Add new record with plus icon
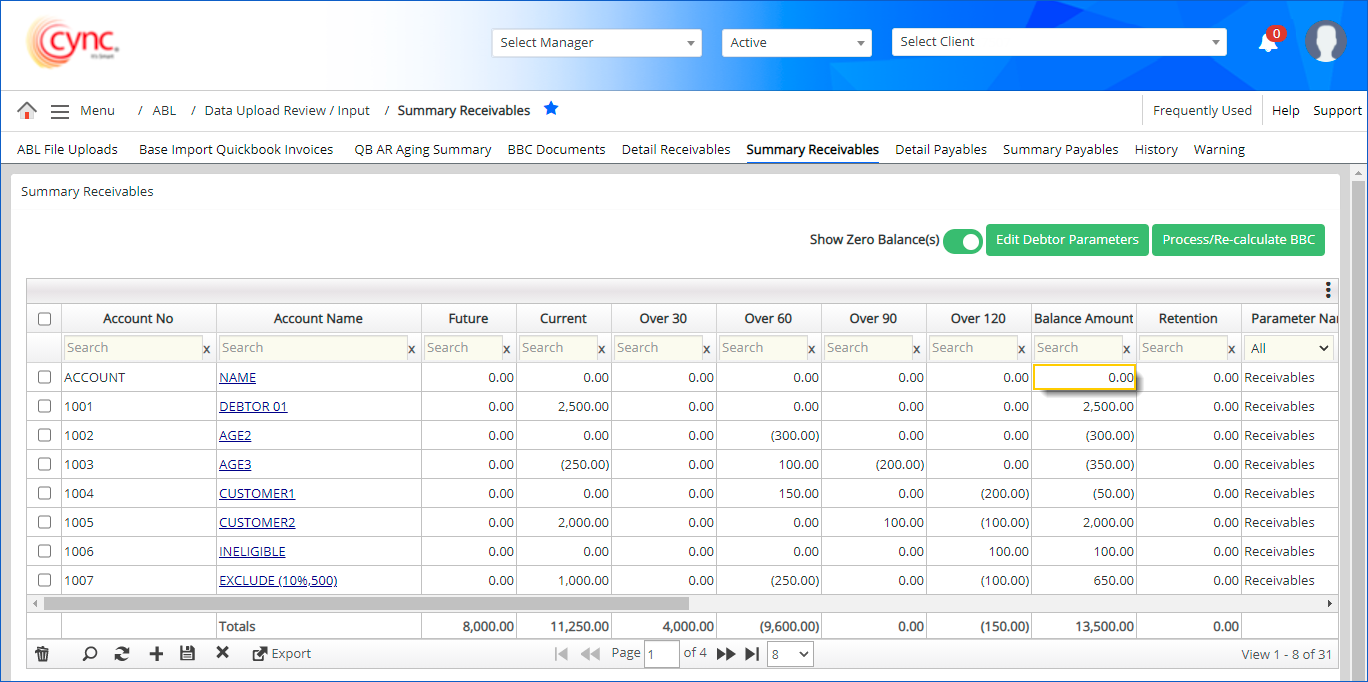 156,654
